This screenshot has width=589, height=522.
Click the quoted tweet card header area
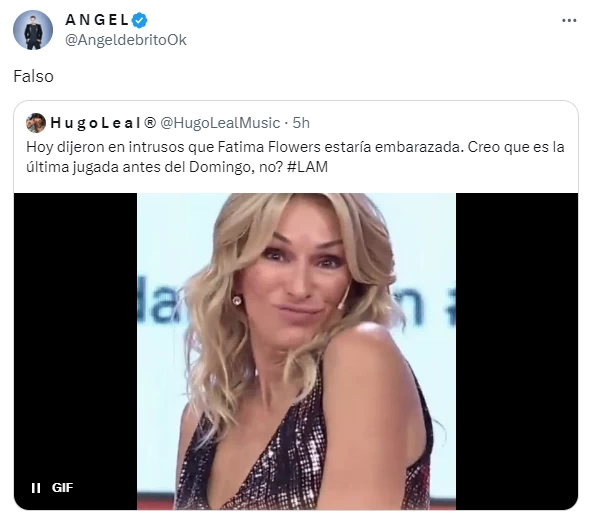(x=168, y=123)
